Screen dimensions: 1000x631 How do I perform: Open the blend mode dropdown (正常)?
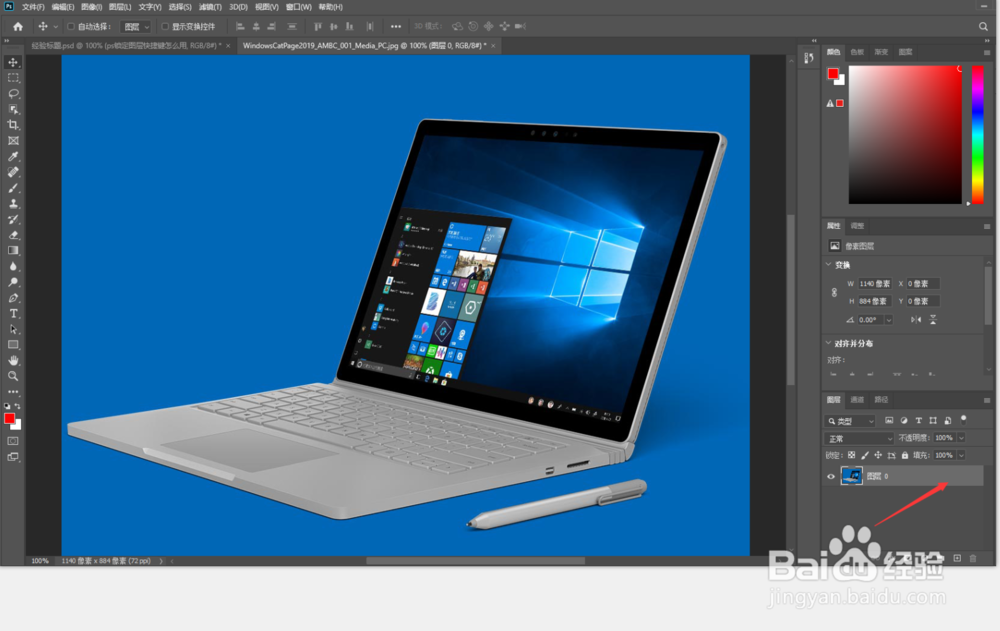(860, 438)
